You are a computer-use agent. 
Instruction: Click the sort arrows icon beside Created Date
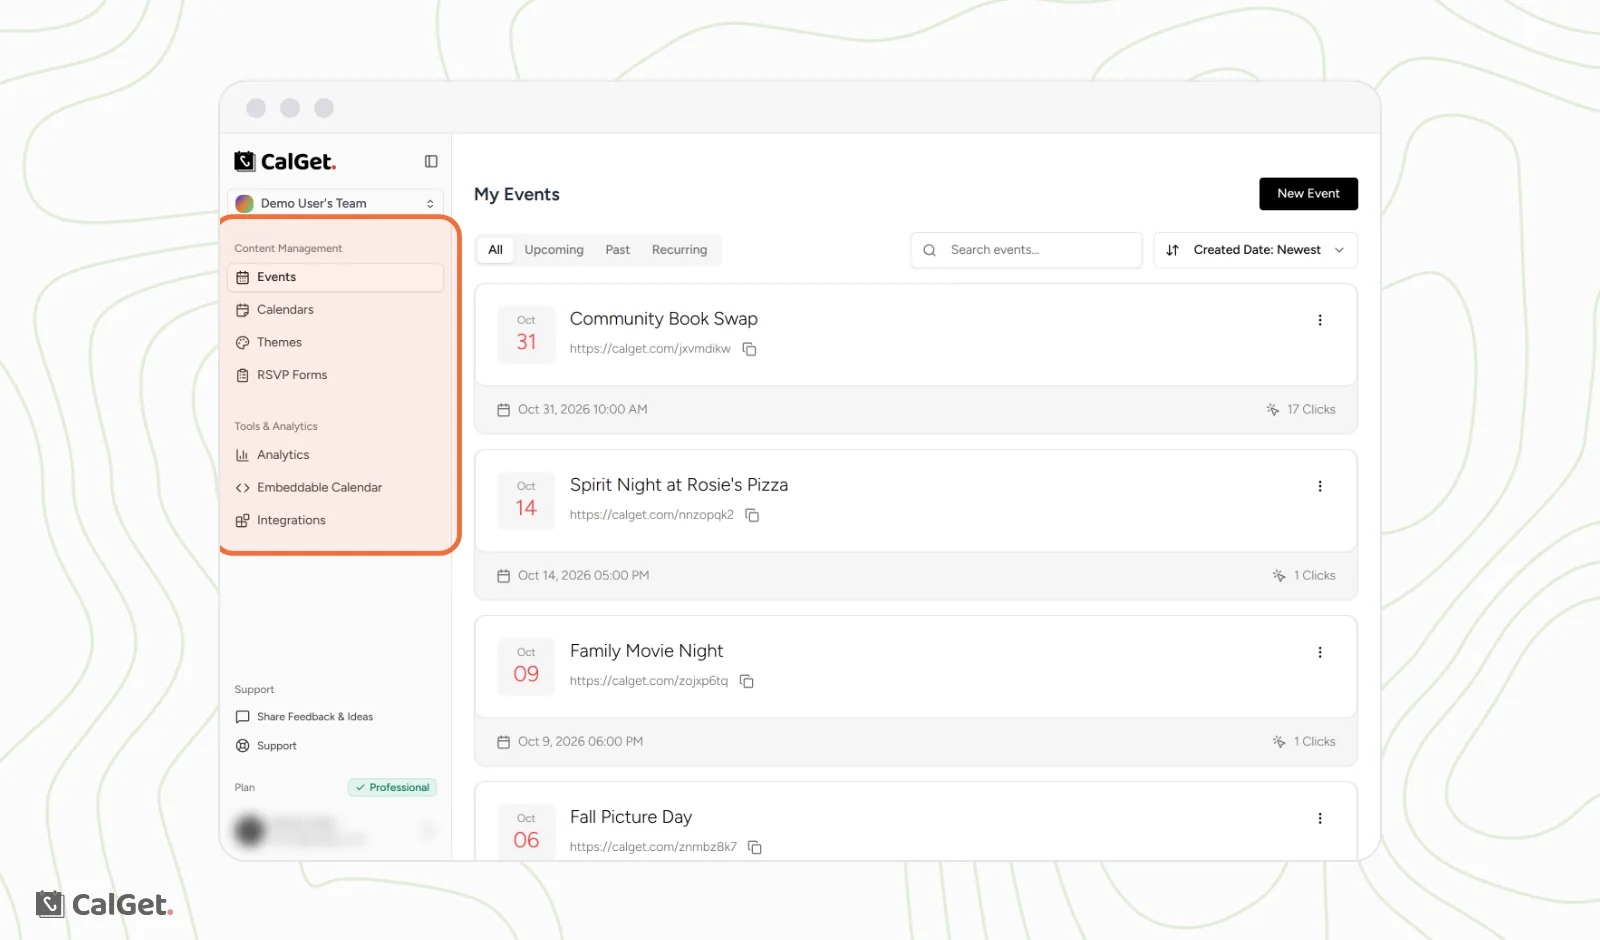[1172, 250]
